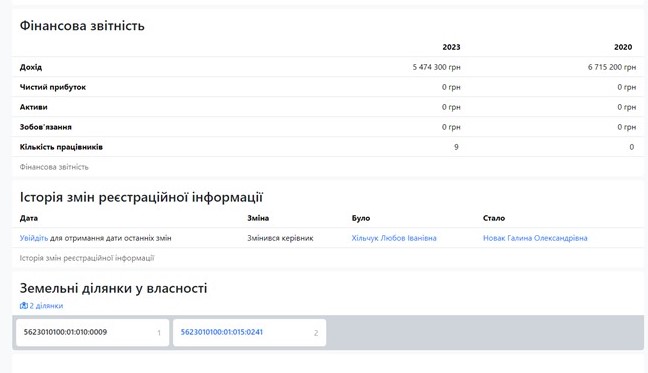The height and width of the screenshot is (373, 648).
Task: Click the Дохід row label
Action: click(x=31, y=67)
